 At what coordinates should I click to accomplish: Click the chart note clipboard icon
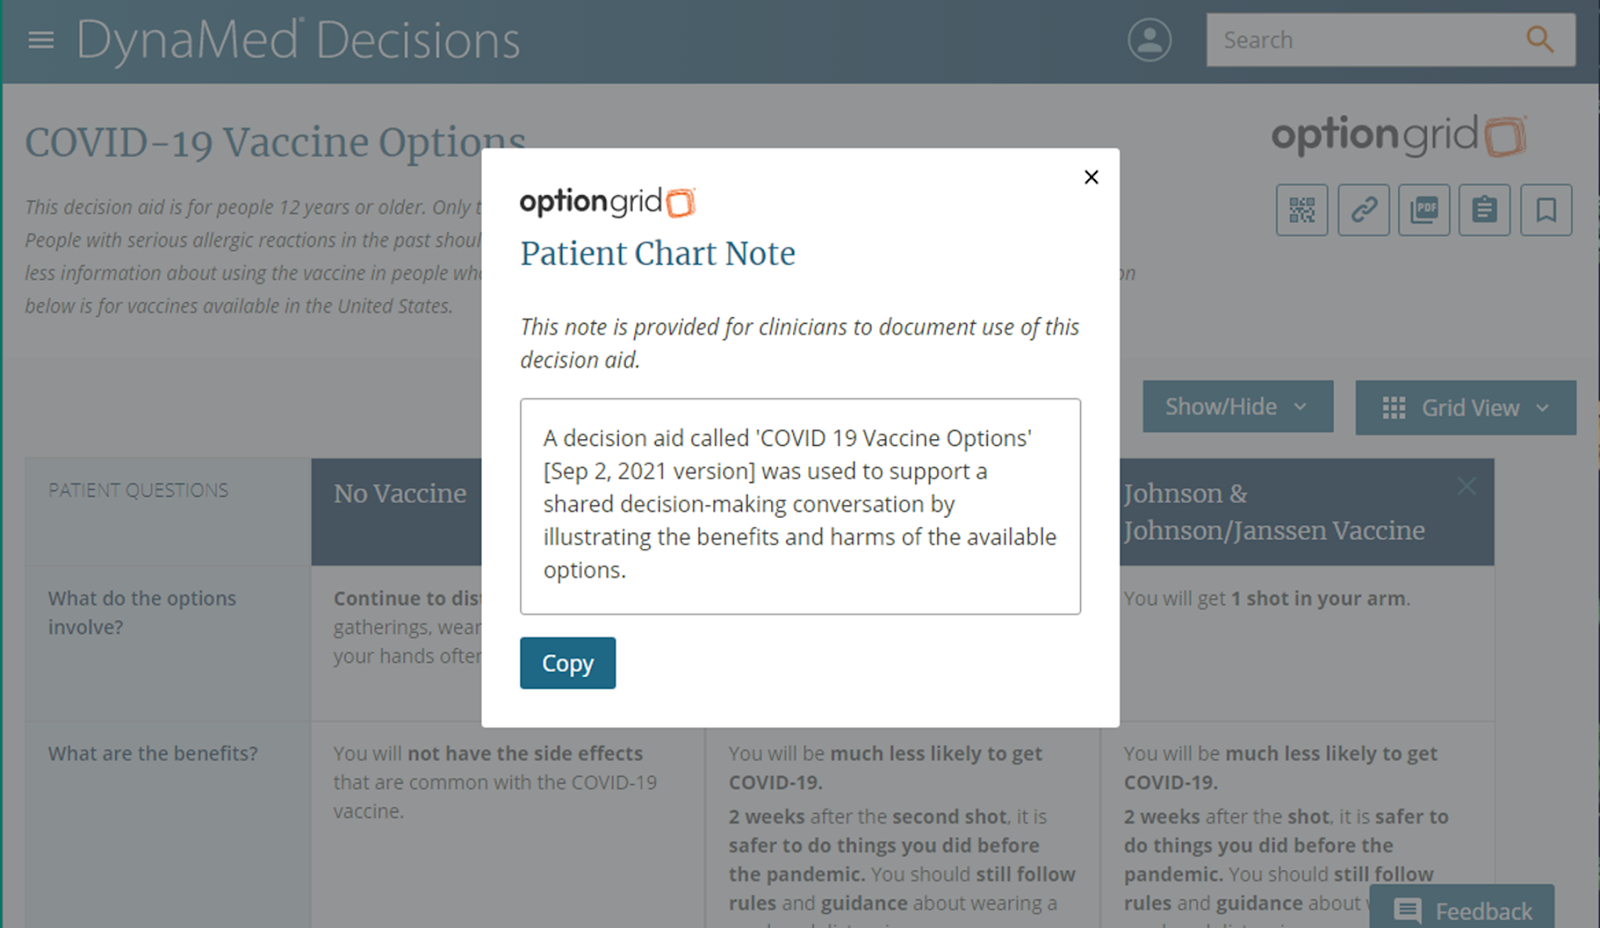tap(1485, 210)
